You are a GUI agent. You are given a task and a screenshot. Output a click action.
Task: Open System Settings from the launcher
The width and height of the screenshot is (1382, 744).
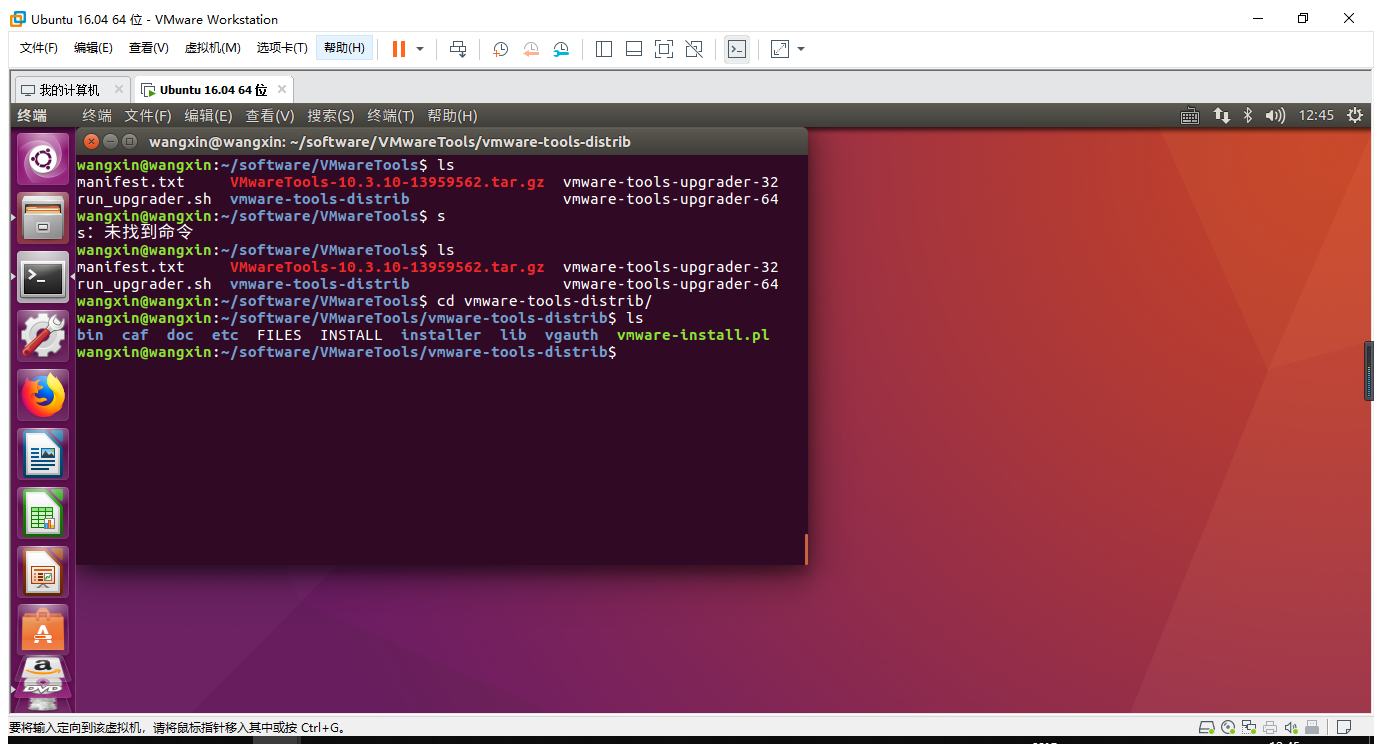[x=43, y=335]
